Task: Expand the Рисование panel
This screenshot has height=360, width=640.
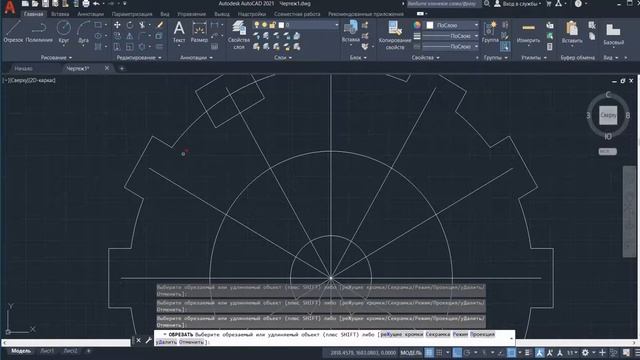Action: point(56,58)
